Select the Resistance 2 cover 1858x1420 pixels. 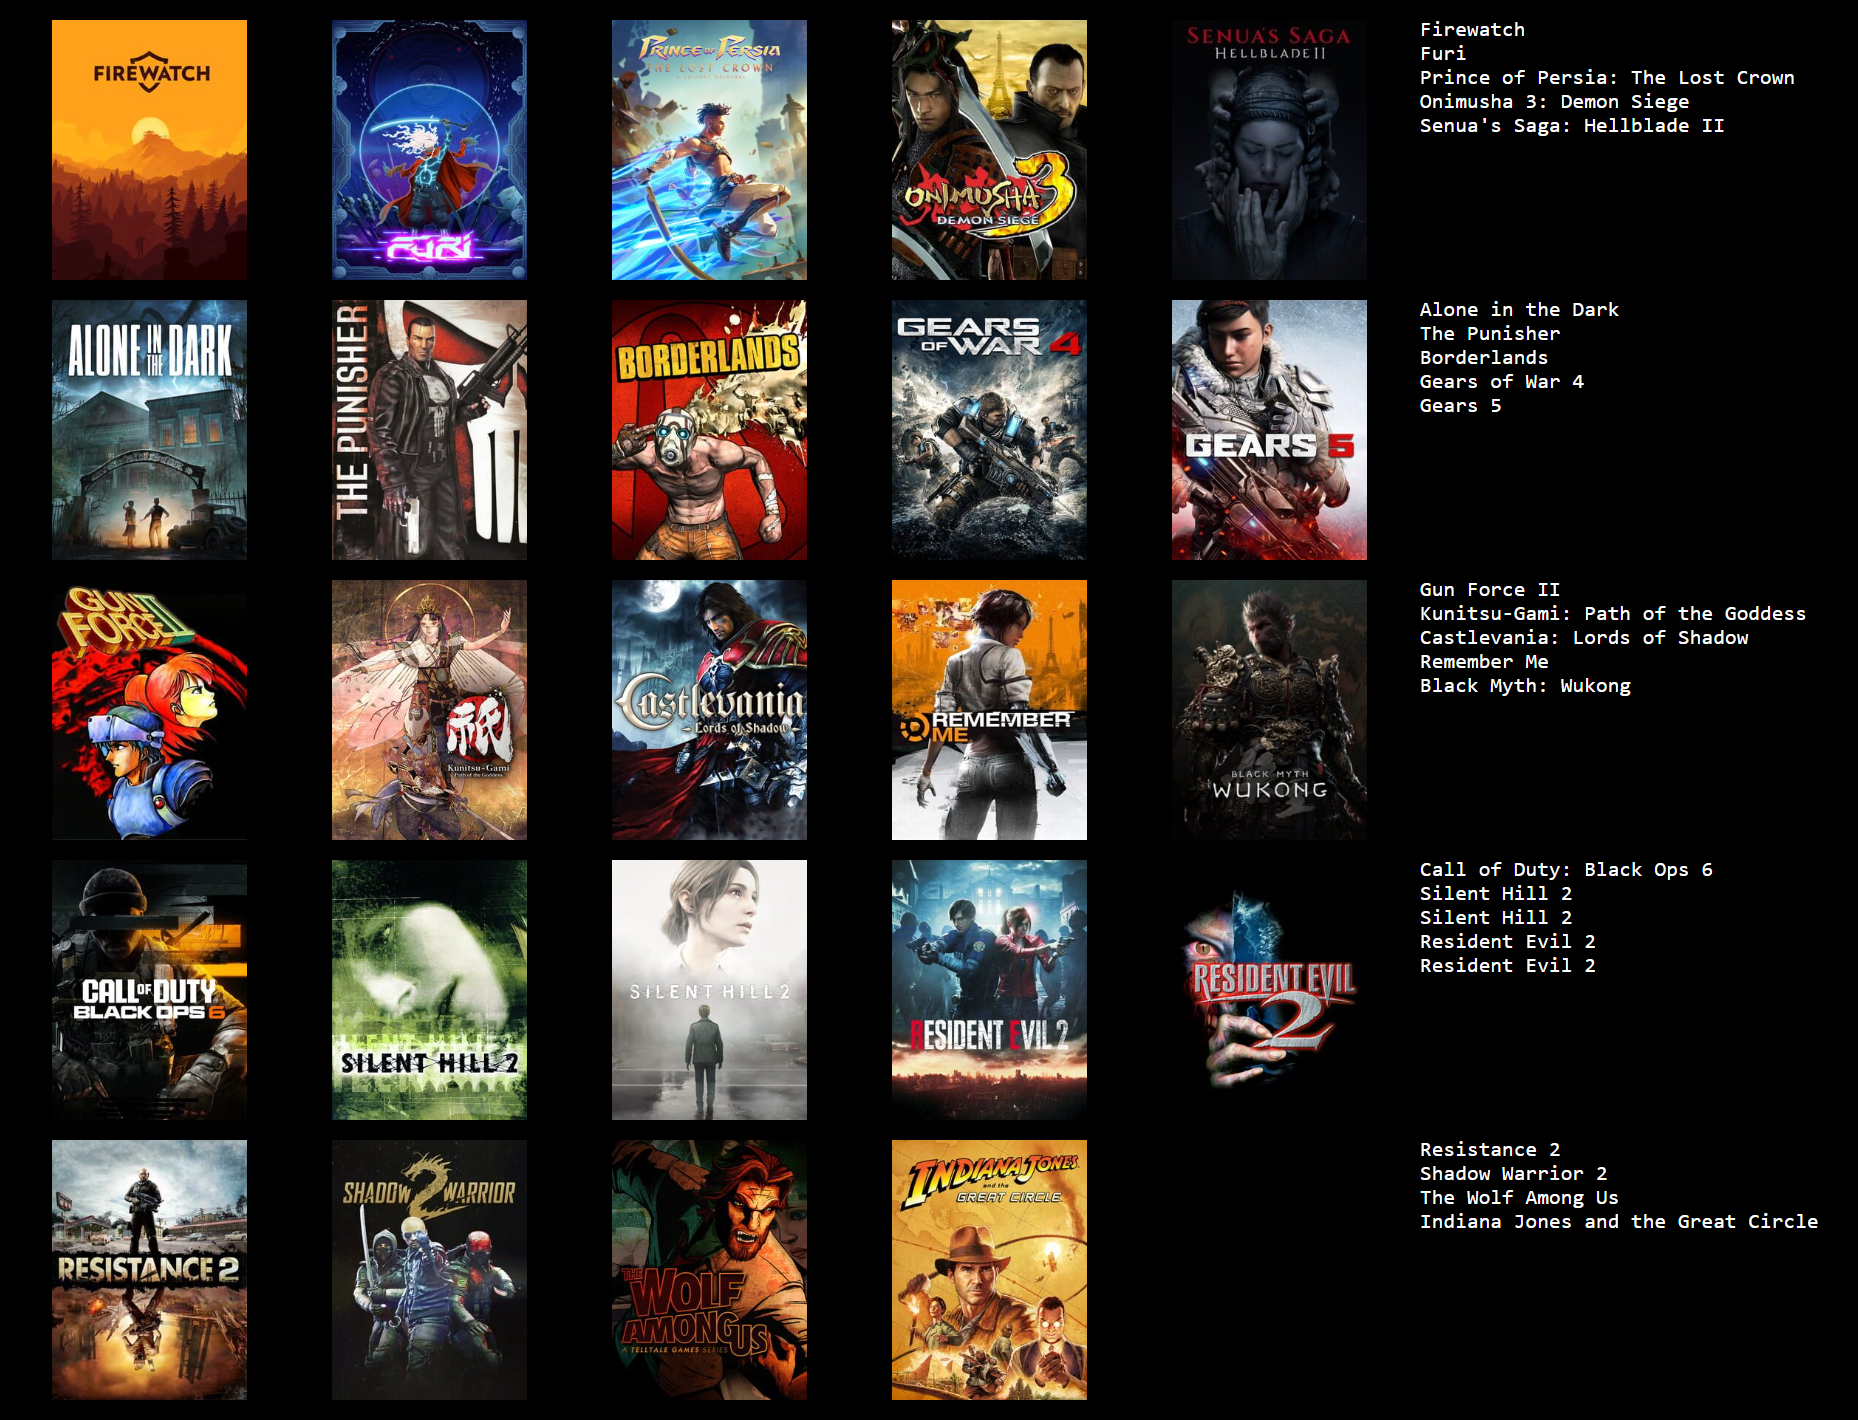[149, 1270]
